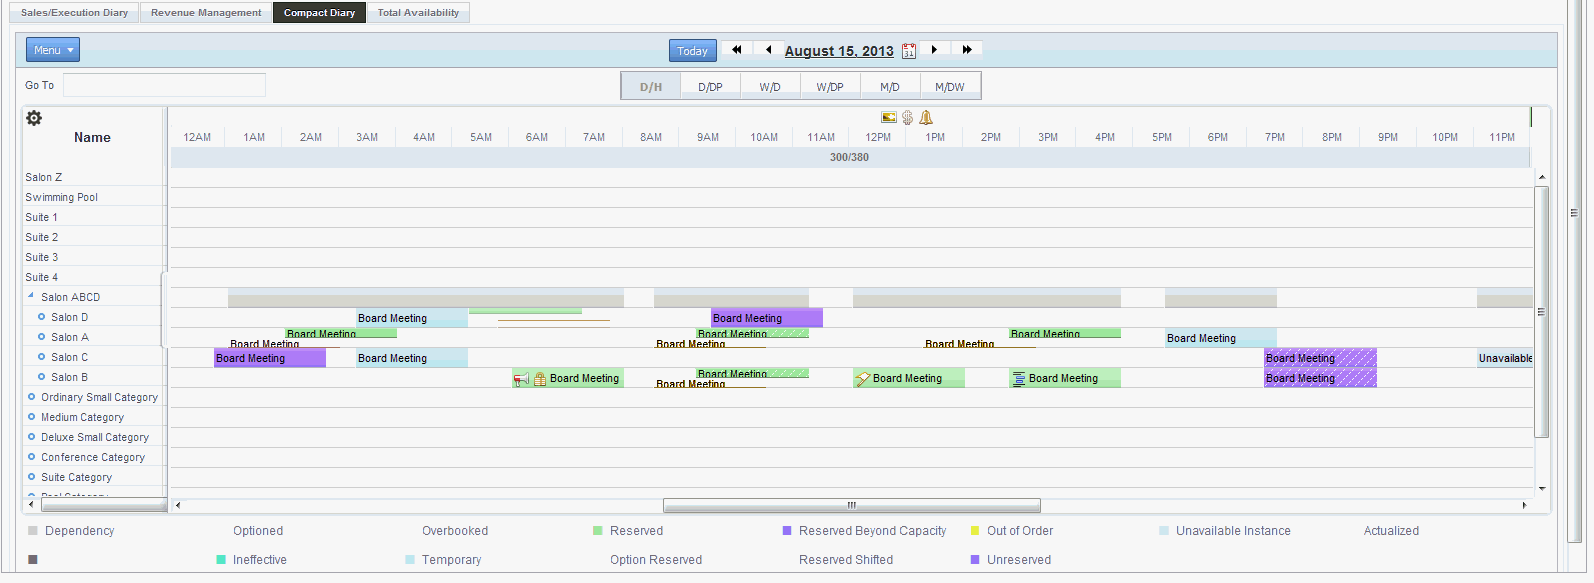This screenshot has height=583, width=1594.
Task: Select Salon Z row
Action: click(x=95, y=177)
